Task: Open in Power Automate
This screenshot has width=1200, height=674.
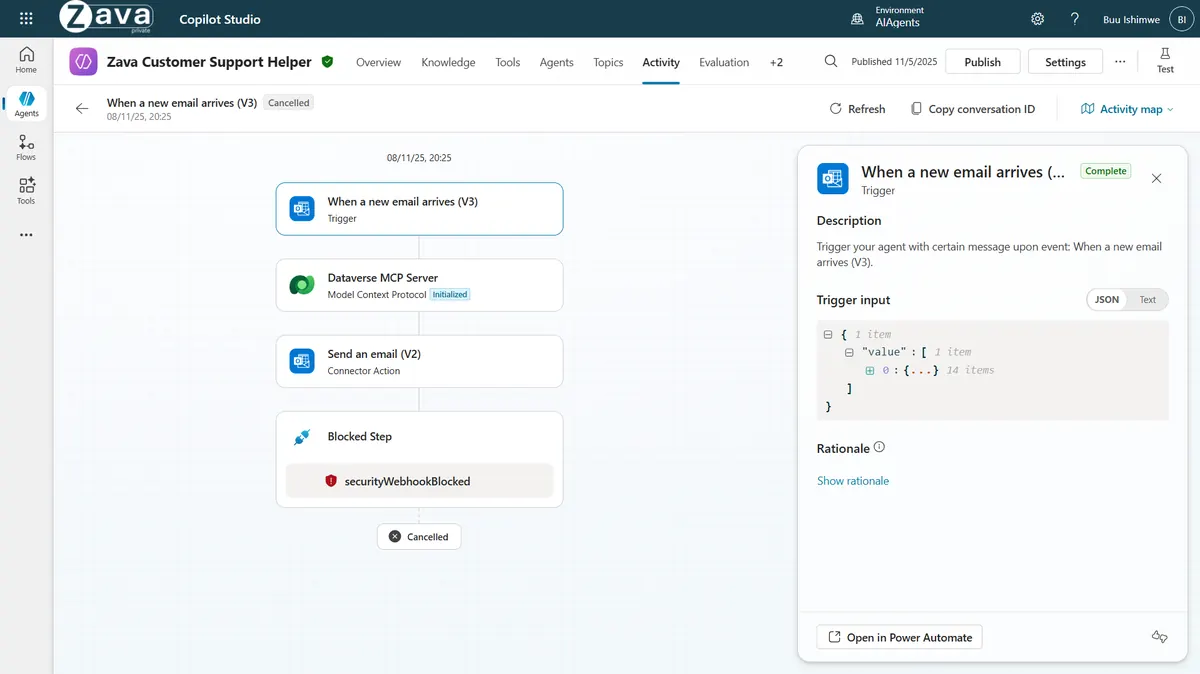Action: (899, 637)
